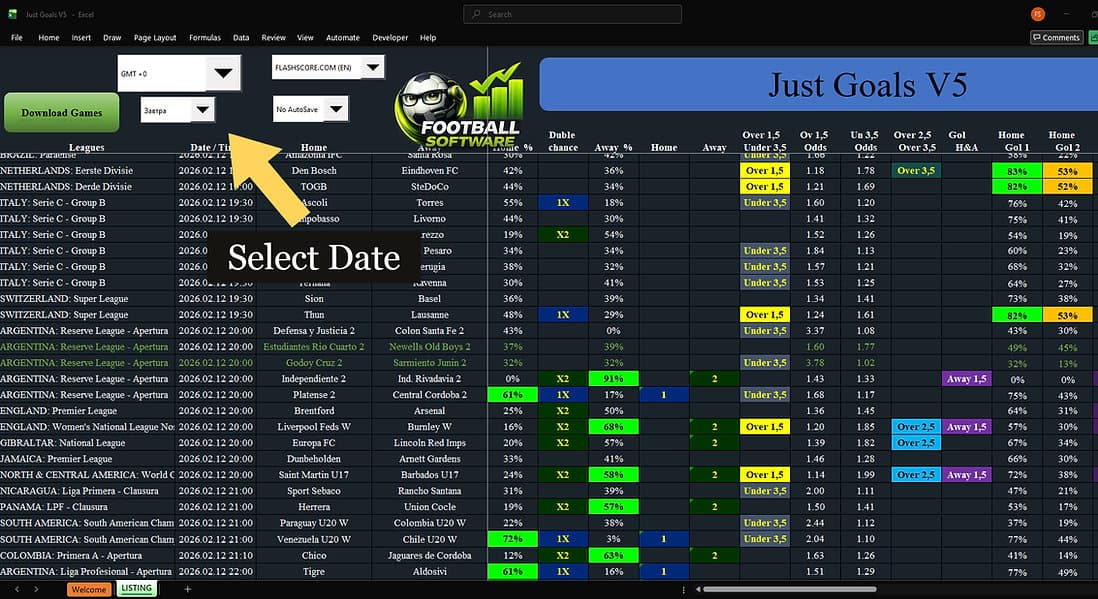Select the Over 3,5 cell in Den Bosch row

click(915, 170)
